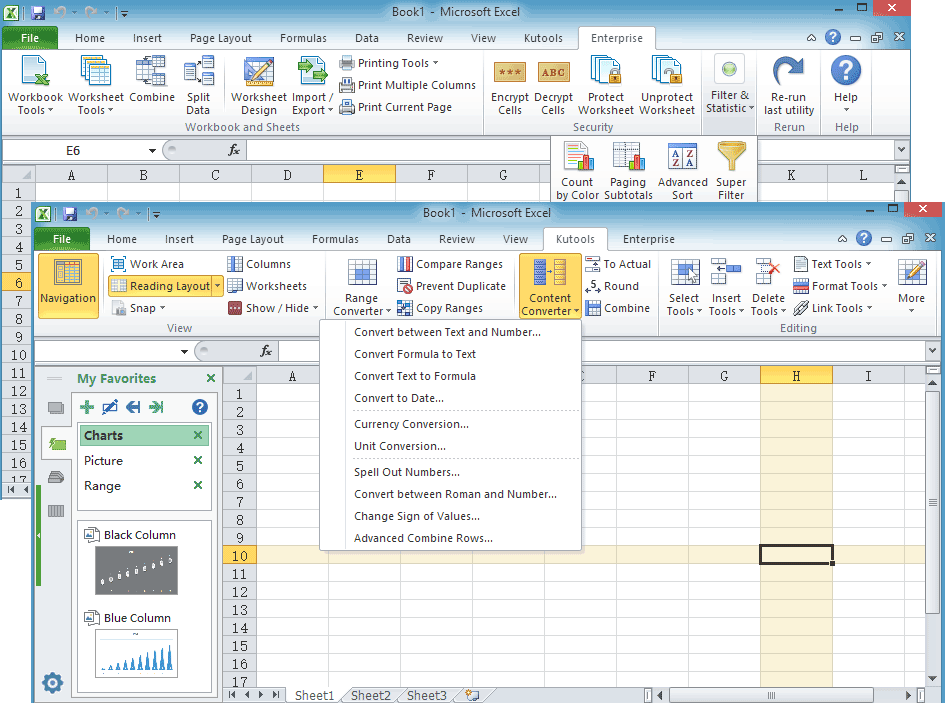
Task: Click the Decrypt Cells icon
Action: [553, 73]
